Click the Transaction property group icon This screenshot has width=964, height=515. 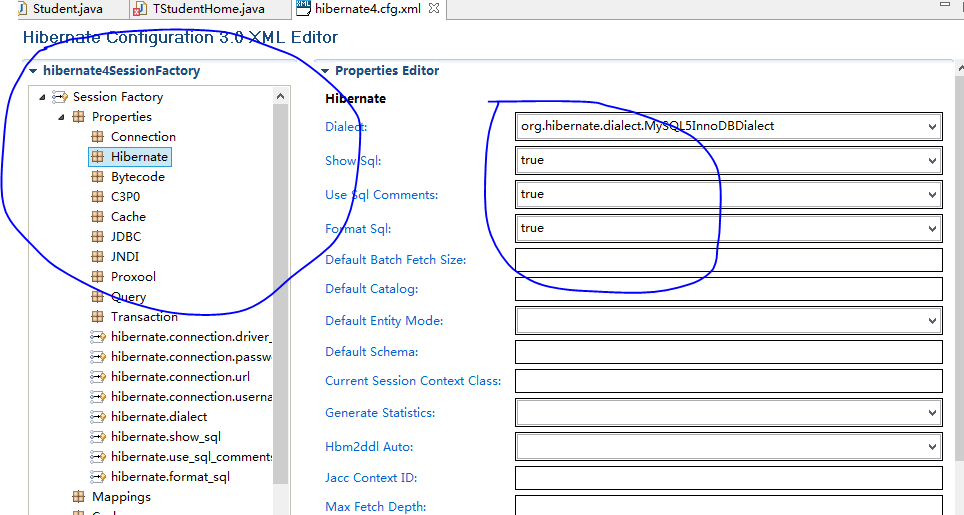click(x=97, y=316)
